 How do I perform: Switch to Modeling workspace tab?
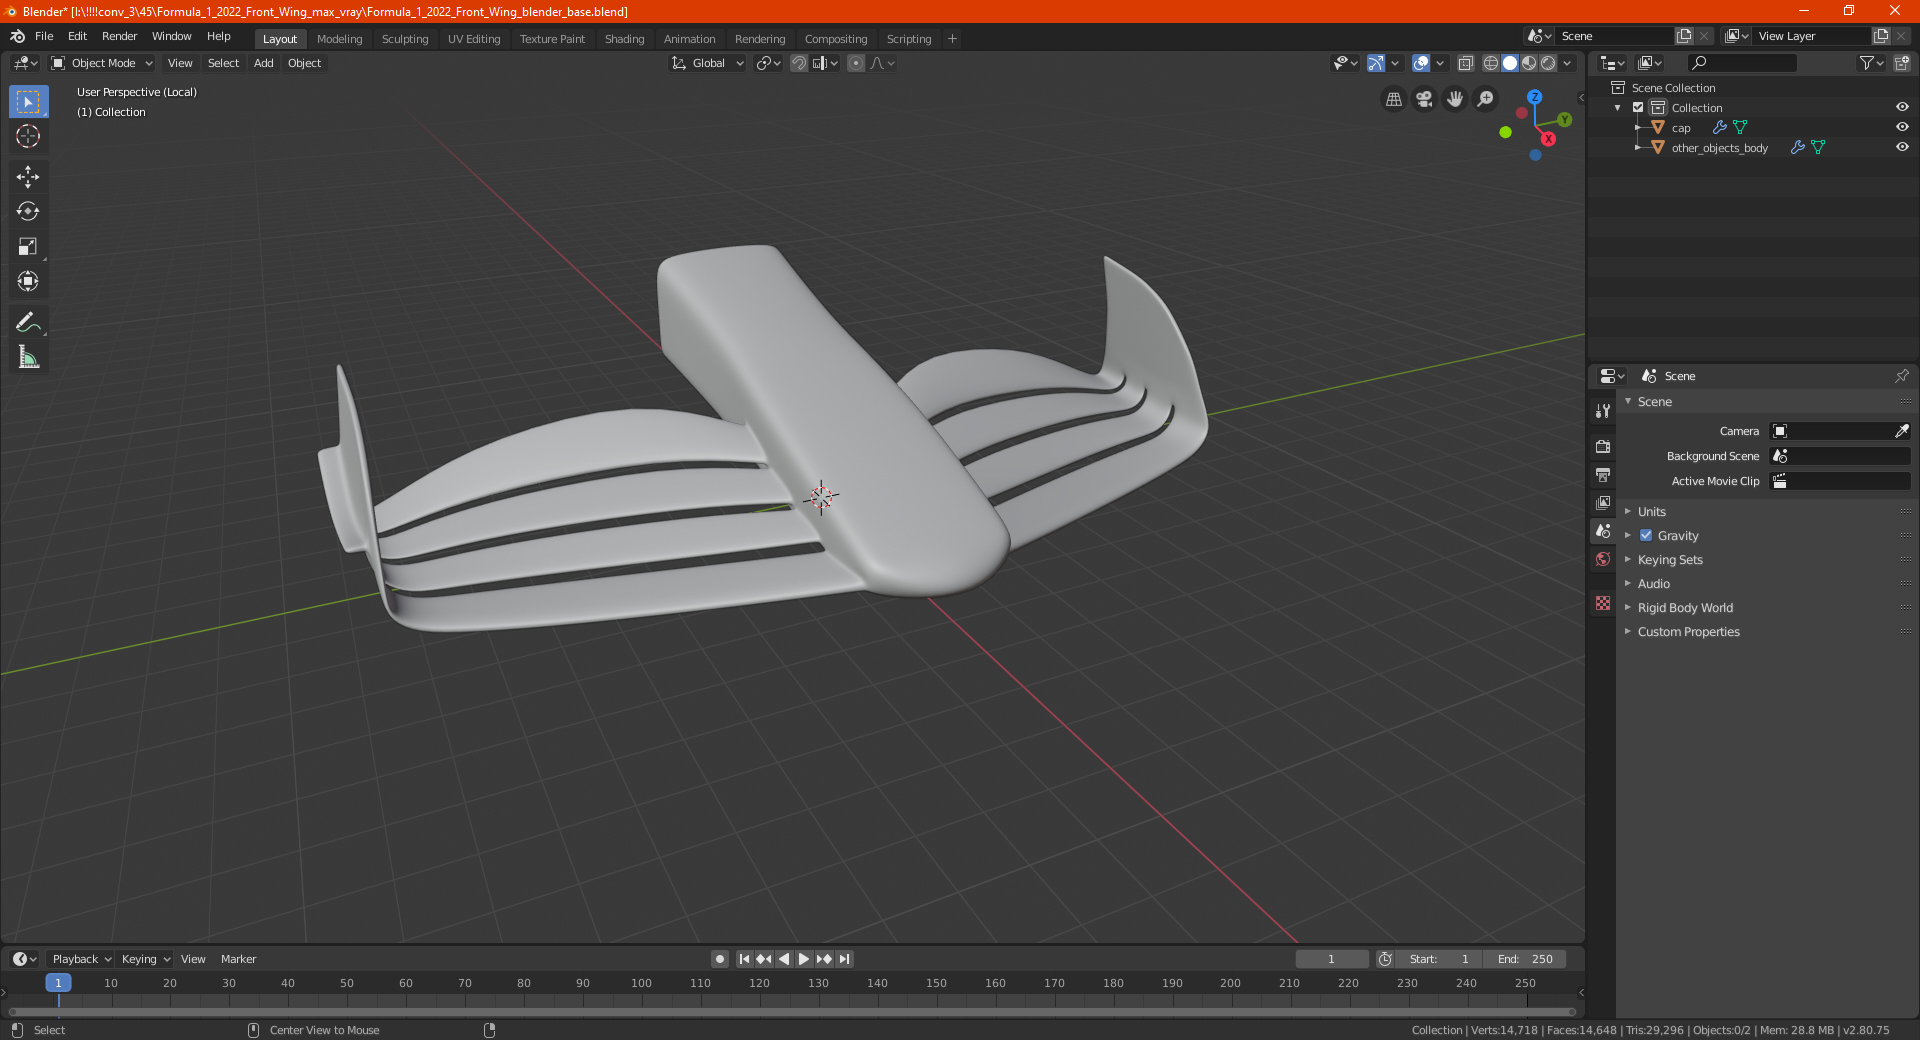[339, 39]
